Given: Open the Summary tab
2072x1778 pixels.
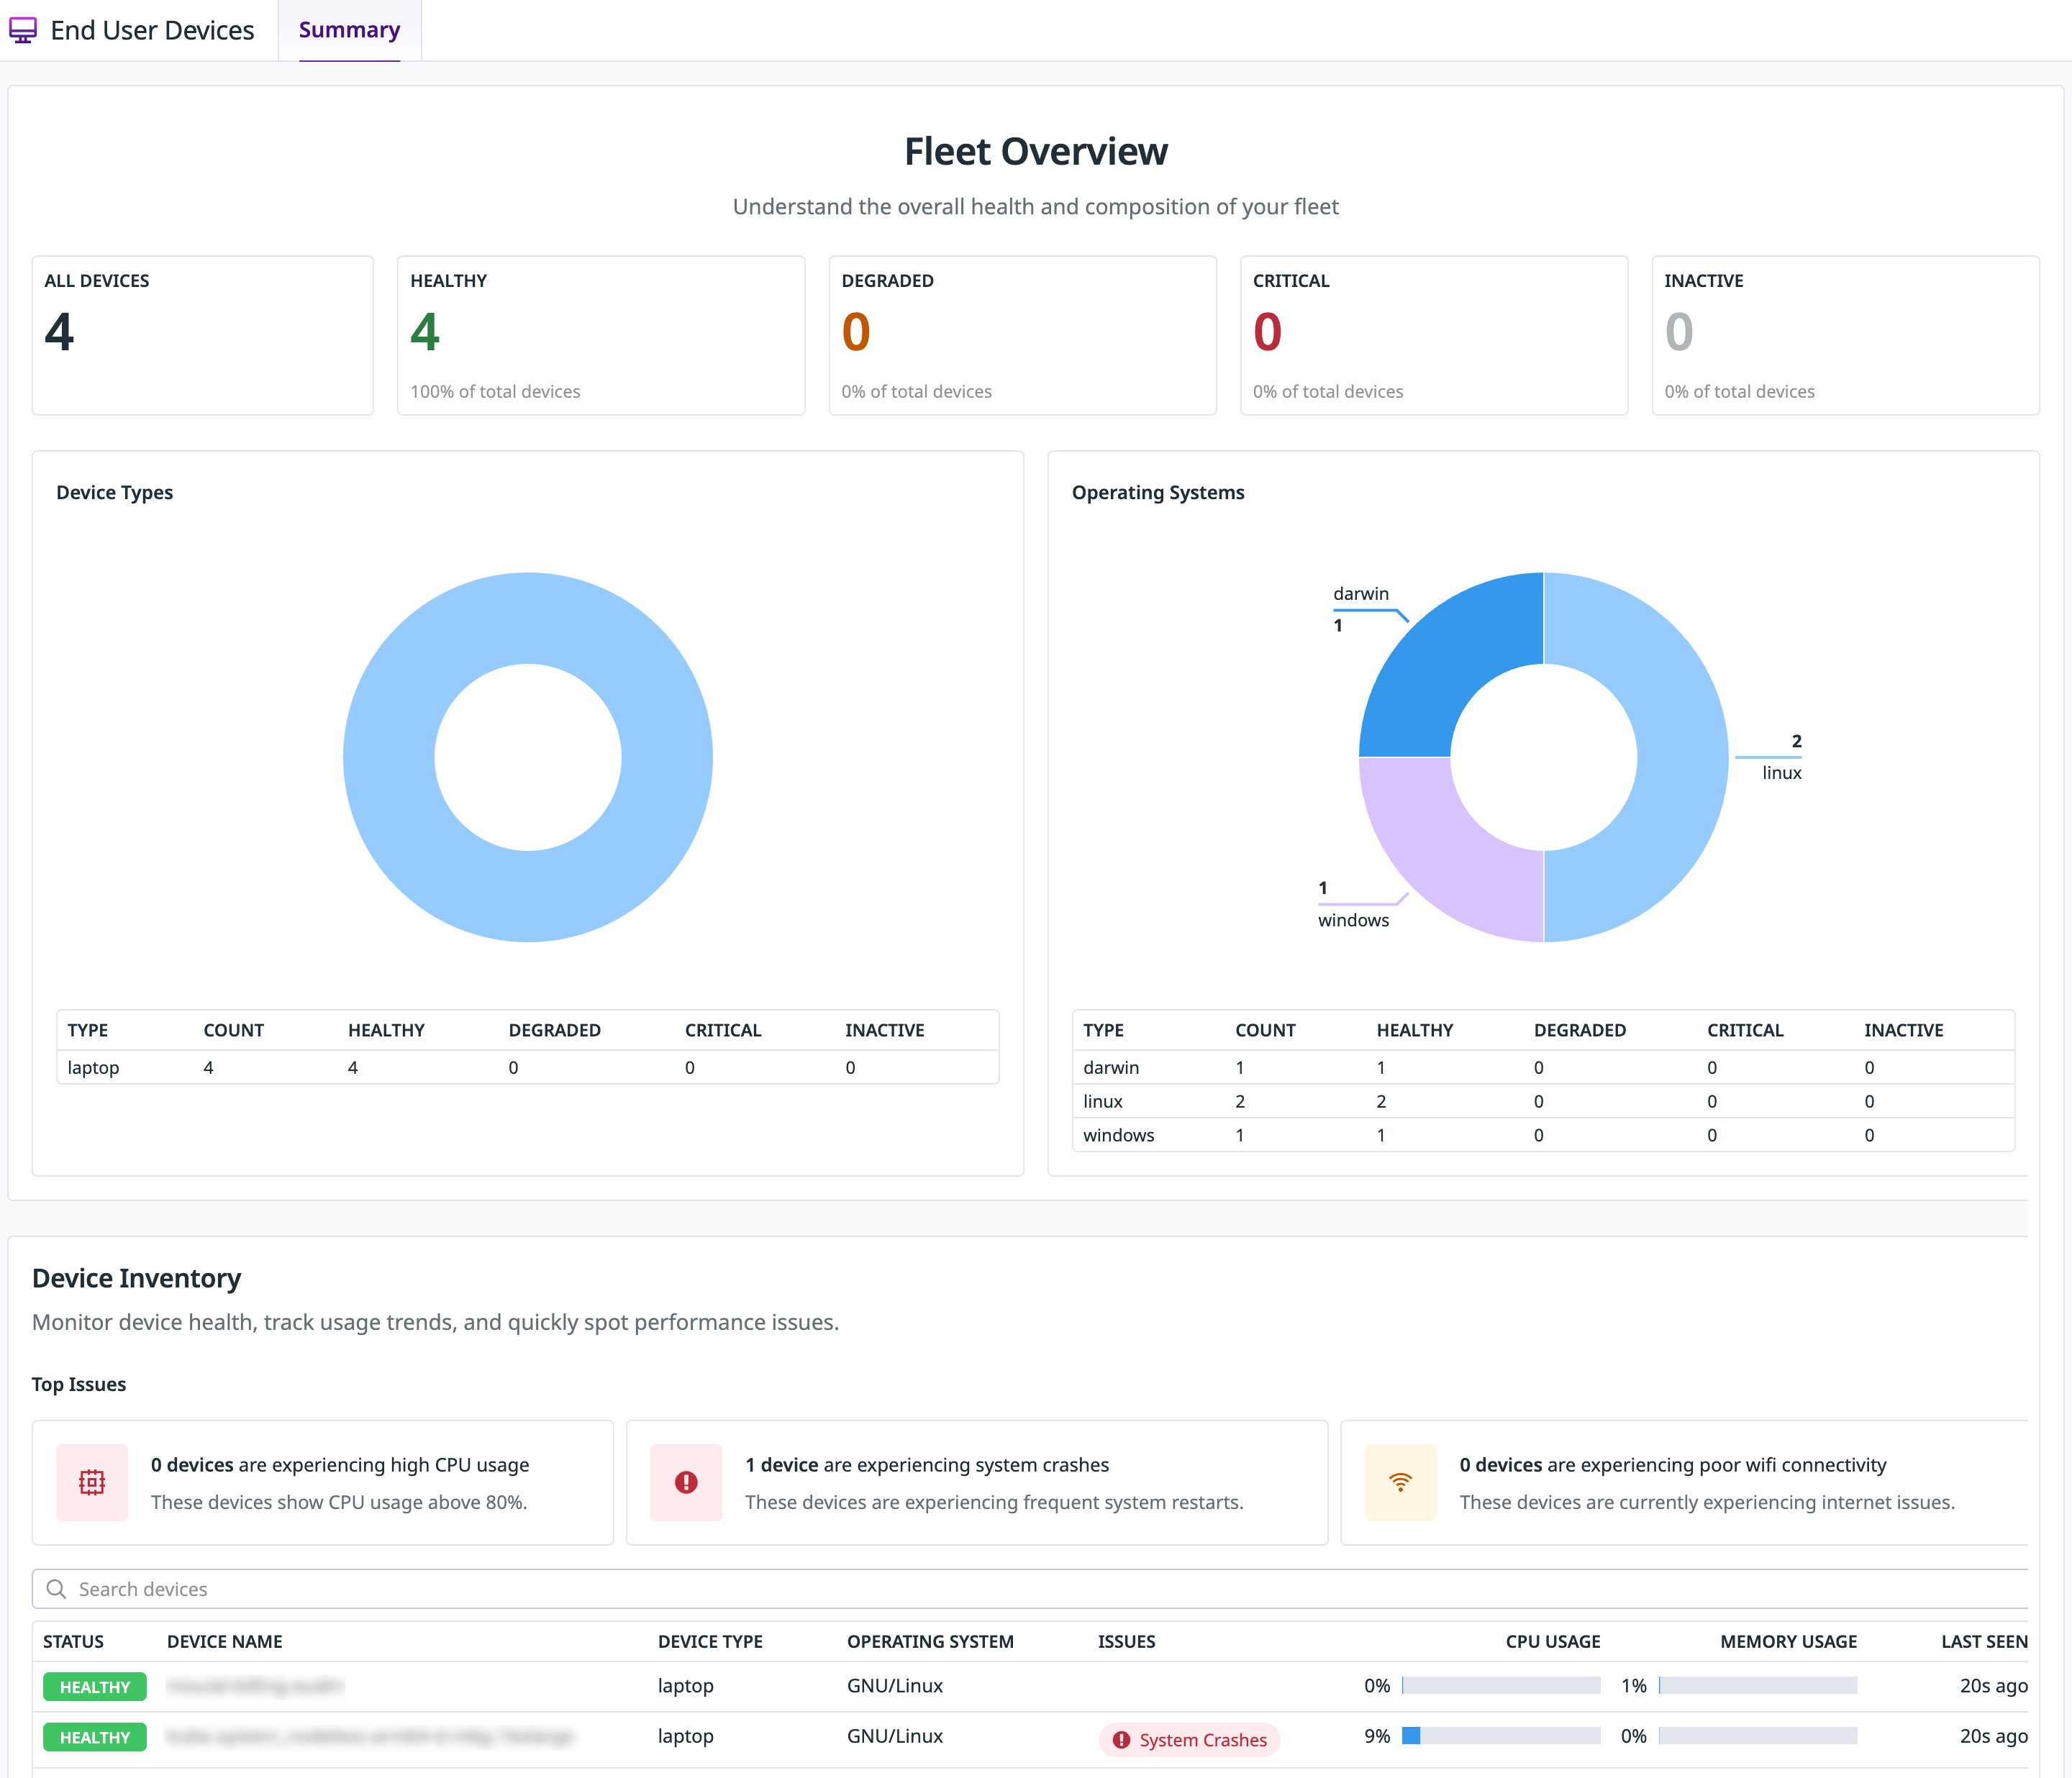Looking at the screenshot, I should tap(349, 31).
